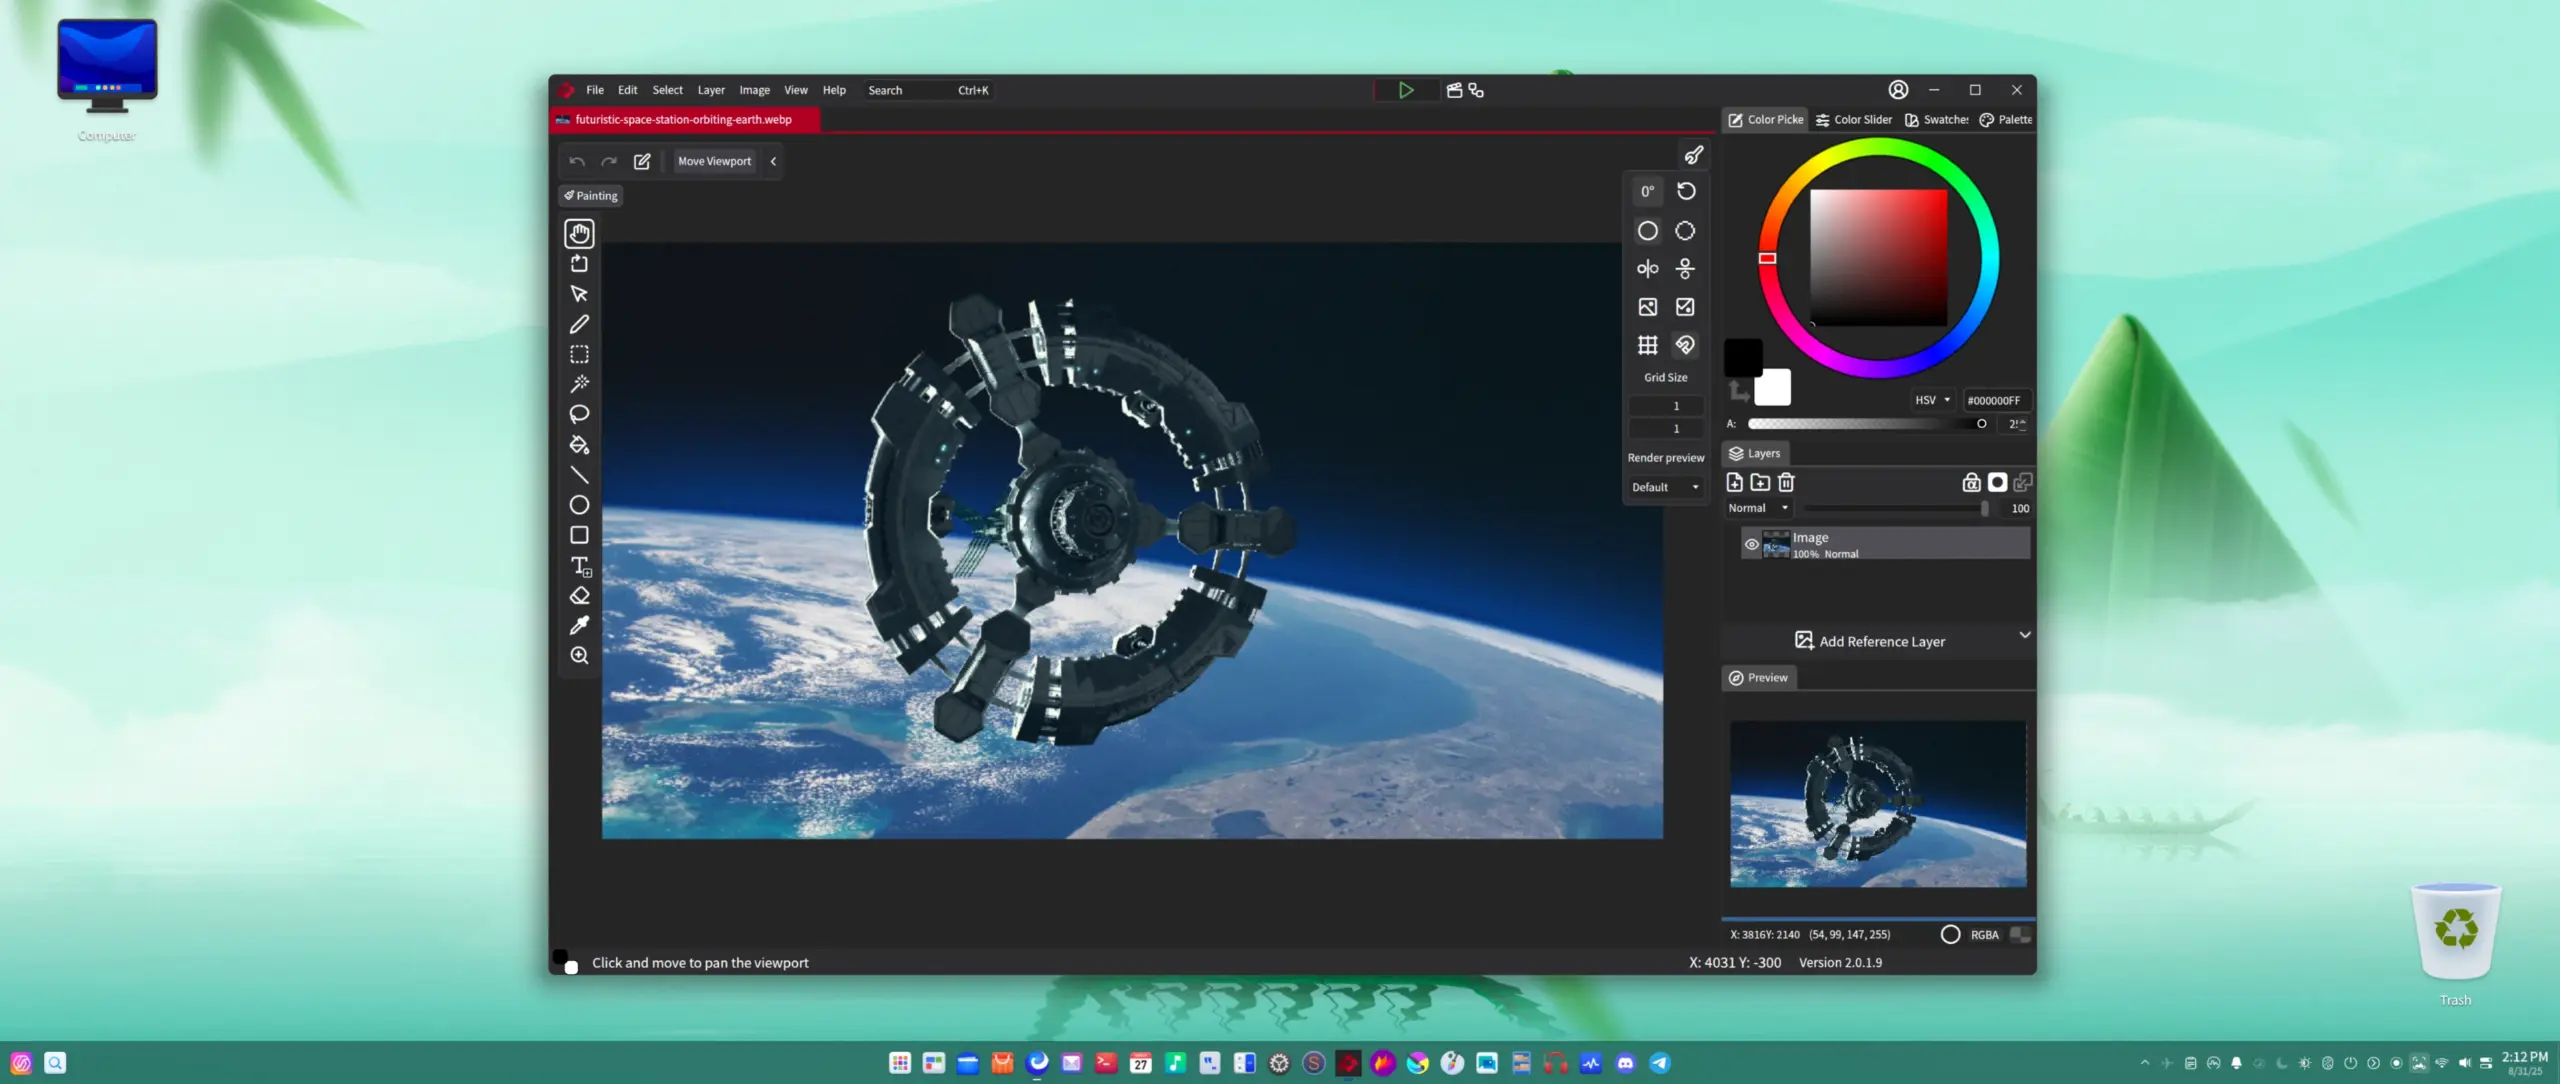This screenshot has width=2560, height=1084.
Task: Toggle lock transparency (alpha lock) on layer
Action: (1971, 483)
